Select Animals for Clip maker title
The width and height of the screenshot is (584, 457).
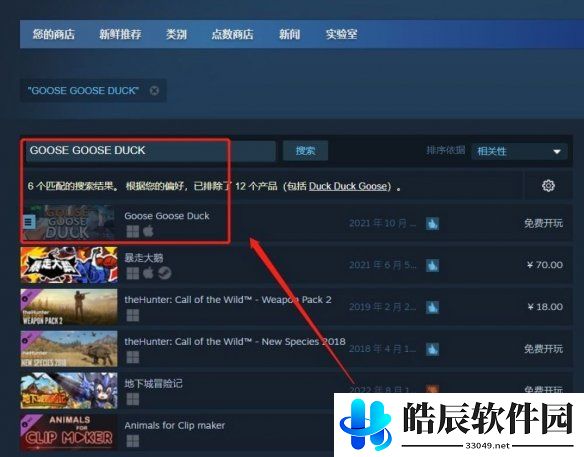click(175, 425)
